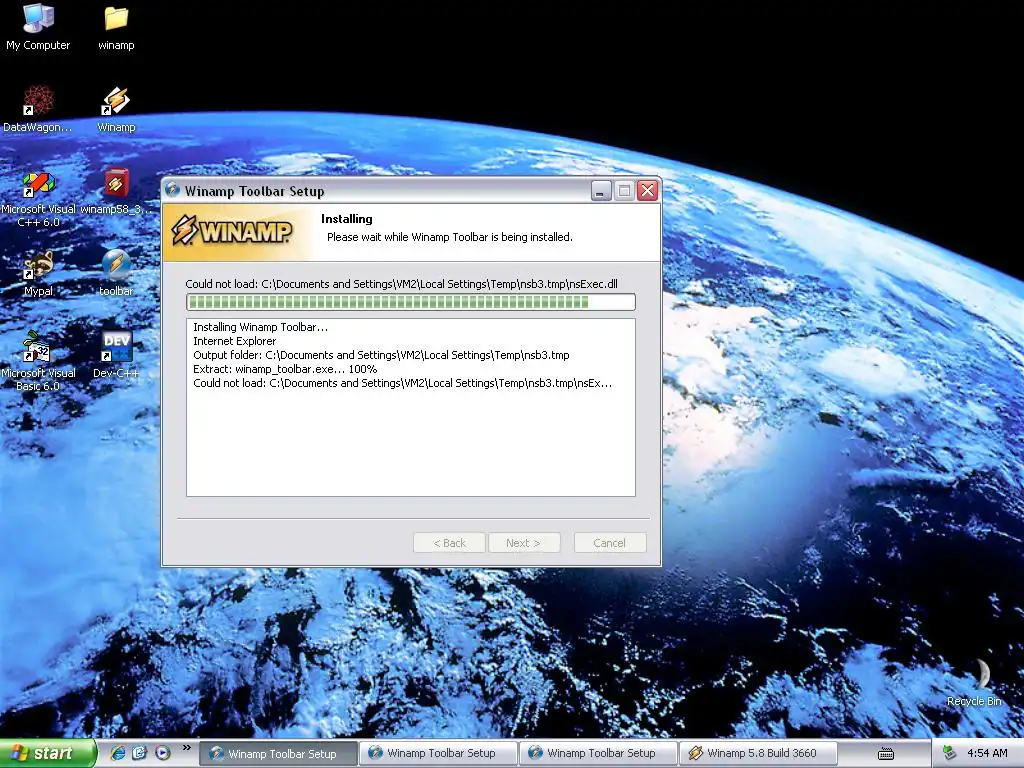Select log line 'Installing Winamp Toolbar...'

[261, 327]
